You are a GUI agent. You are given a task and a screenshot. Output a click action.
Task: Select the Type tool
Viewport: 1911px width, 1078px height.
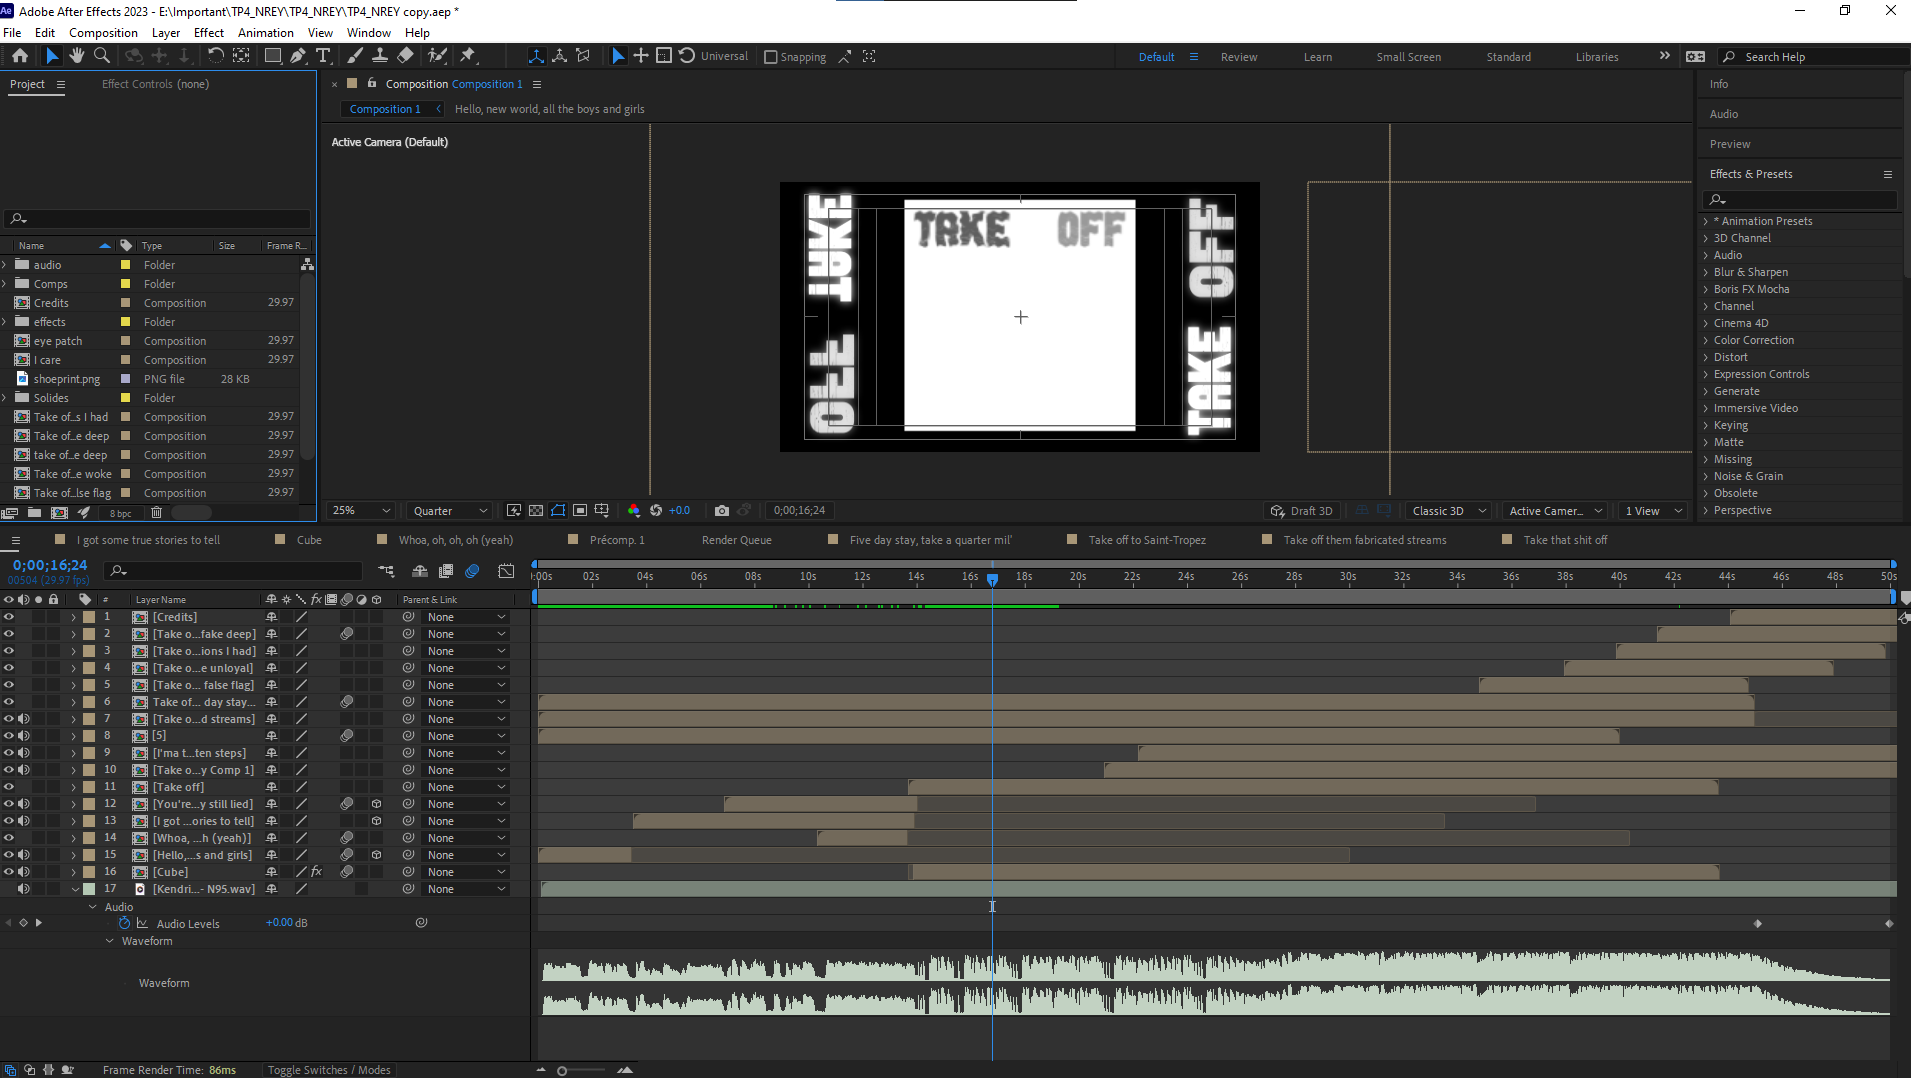click(323, 56)
